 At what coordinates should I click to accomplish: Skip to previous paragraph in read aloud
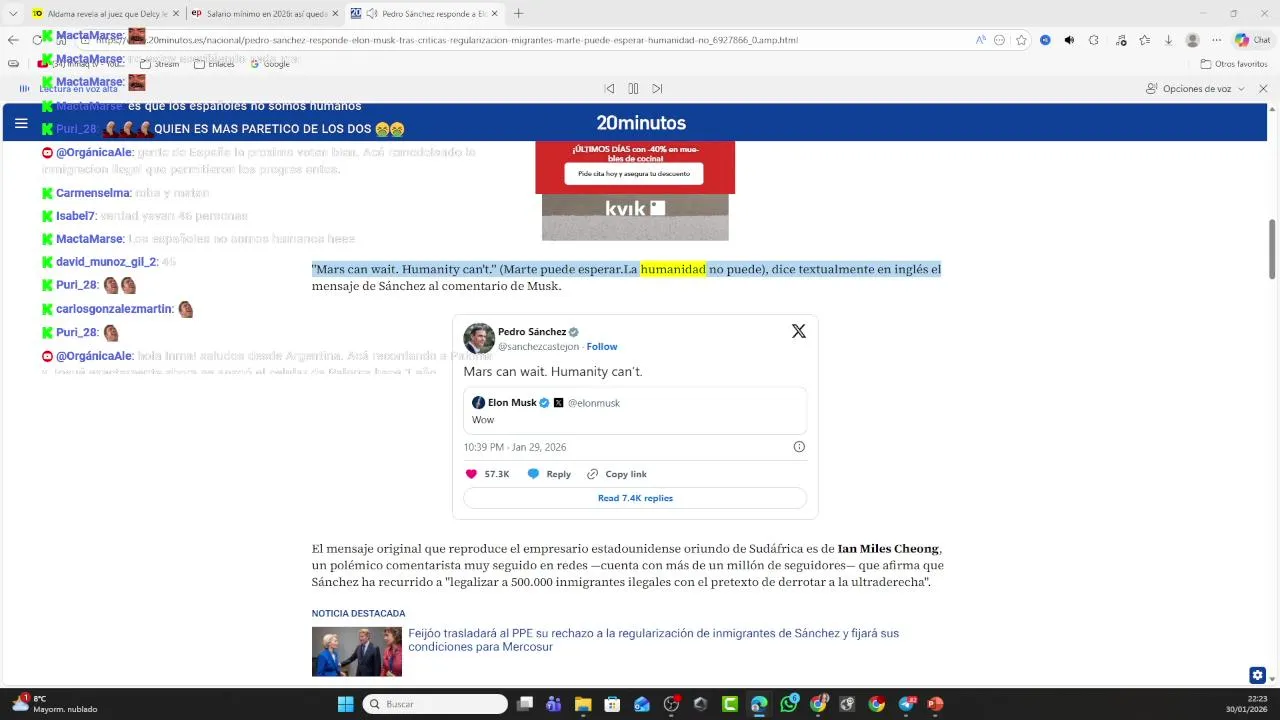(609, 89)
